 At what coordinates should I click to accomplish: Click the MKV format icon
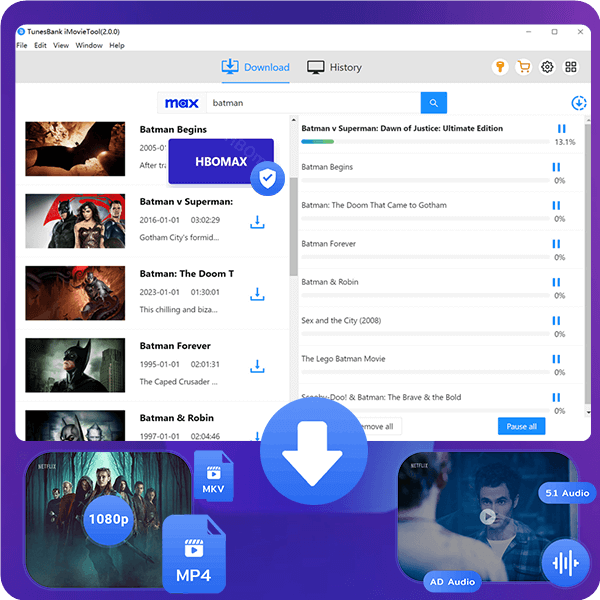click(x=214, y=475)
